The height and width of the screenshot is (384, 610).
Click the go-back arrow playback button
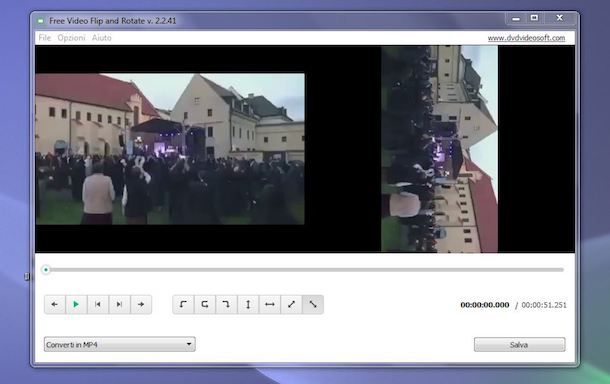tap(55, 304)
